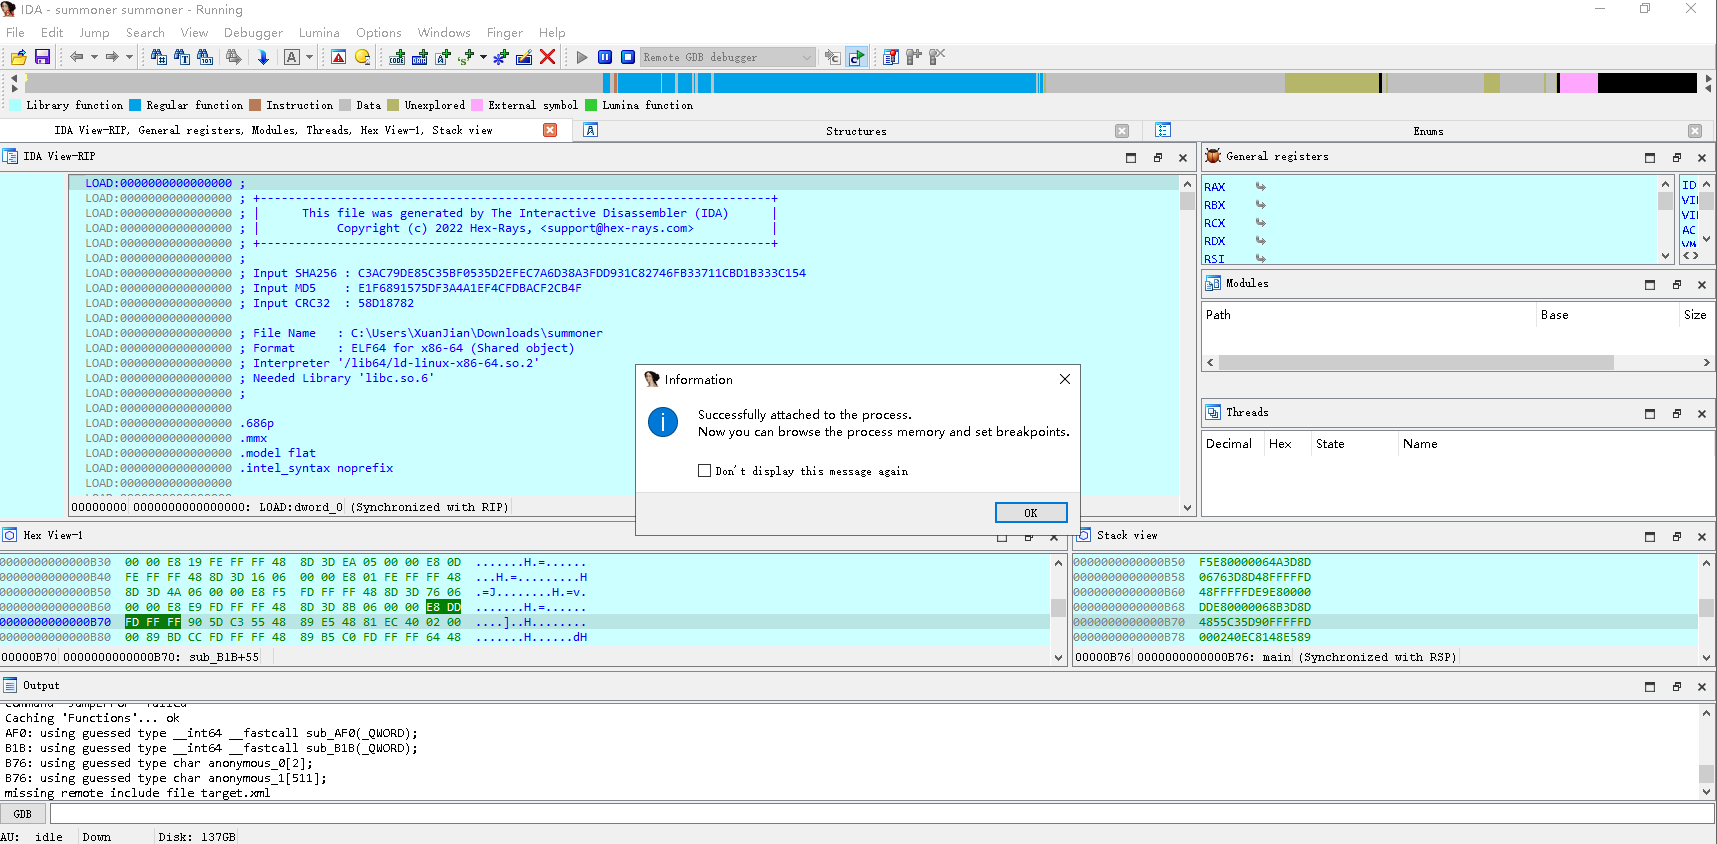Click the Threads panel icon

click(x=1213, y=412)
